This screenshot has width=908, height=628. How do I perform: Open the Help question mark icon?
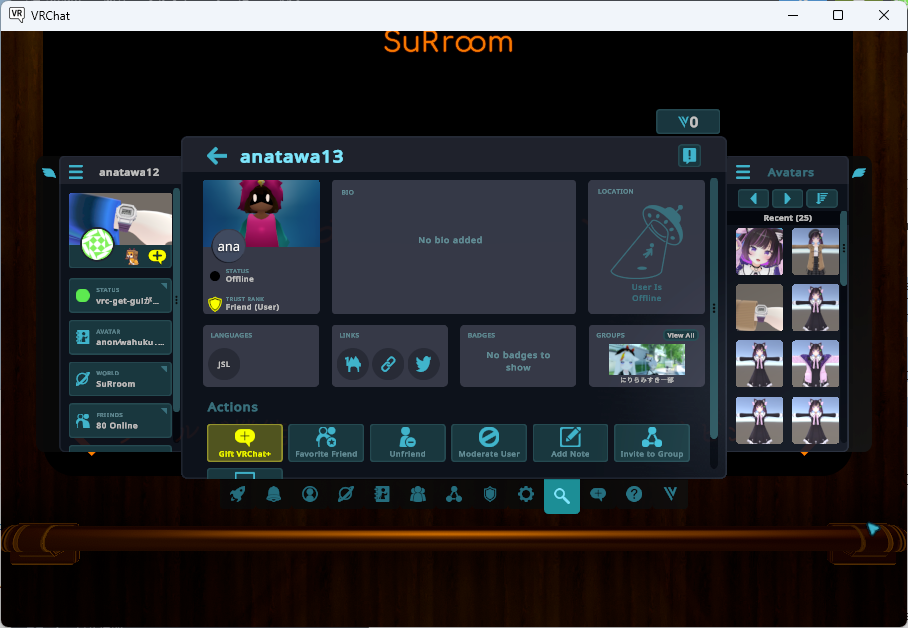[634, 494]
